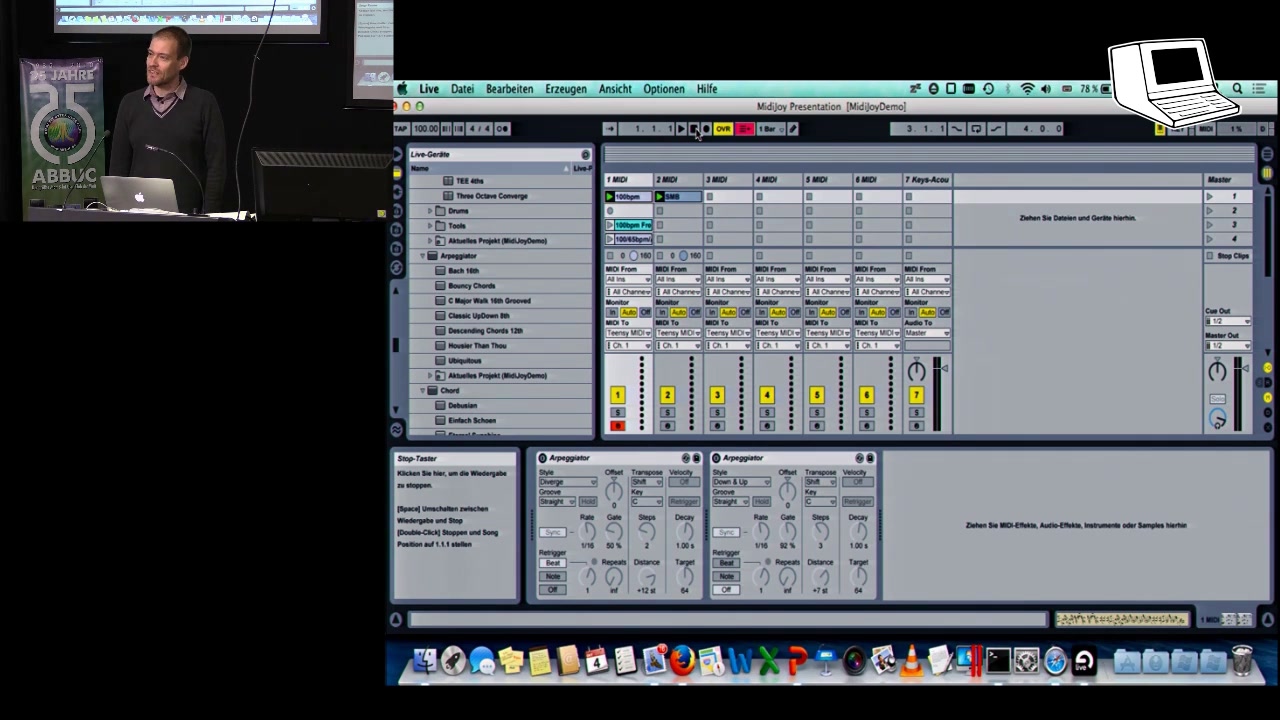
Task: Select Beat retrigger in second Arpeggiator
Action: click(x=726, y=563)
